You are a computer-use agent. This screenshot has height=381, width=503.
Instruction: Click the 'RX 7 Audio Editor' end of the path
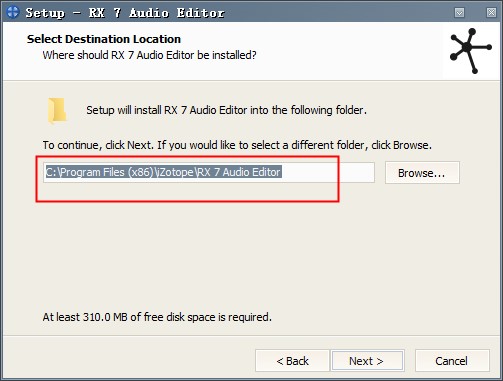tap(239, 172)
